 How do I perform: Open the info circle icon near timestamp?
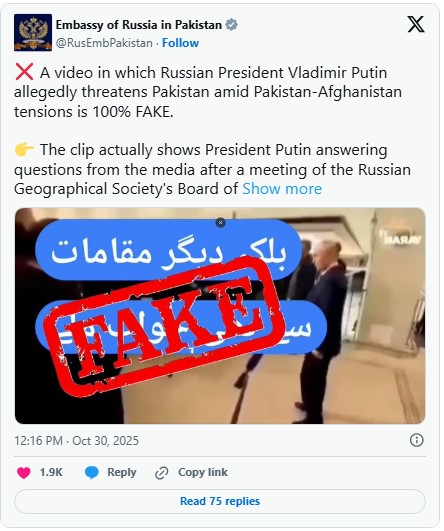pyautogui.click(x=417, y=440)
